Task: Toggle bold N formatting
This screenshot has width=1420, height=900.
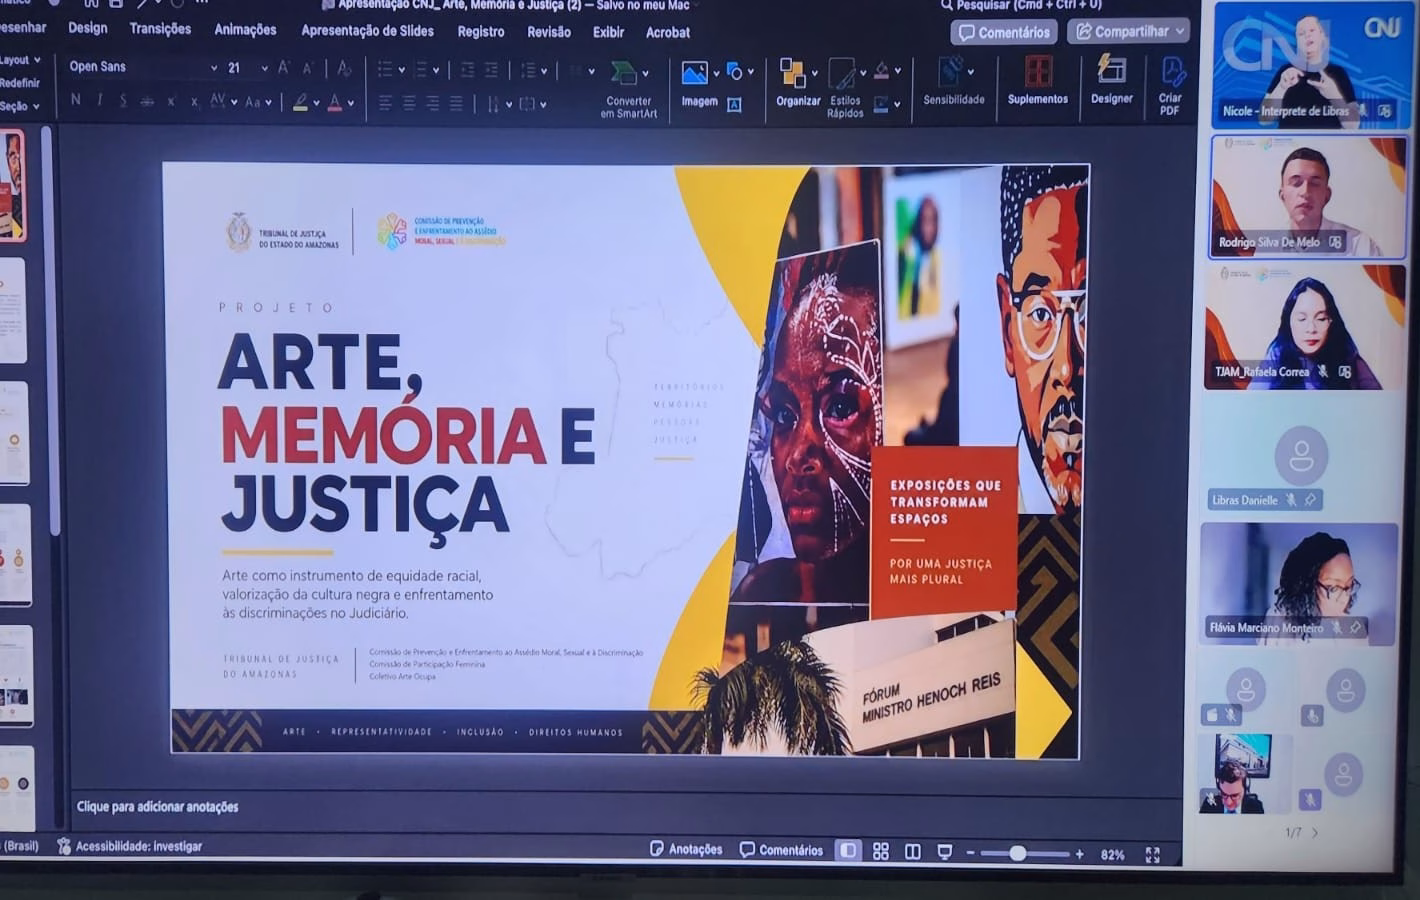Action: [76, 100]
